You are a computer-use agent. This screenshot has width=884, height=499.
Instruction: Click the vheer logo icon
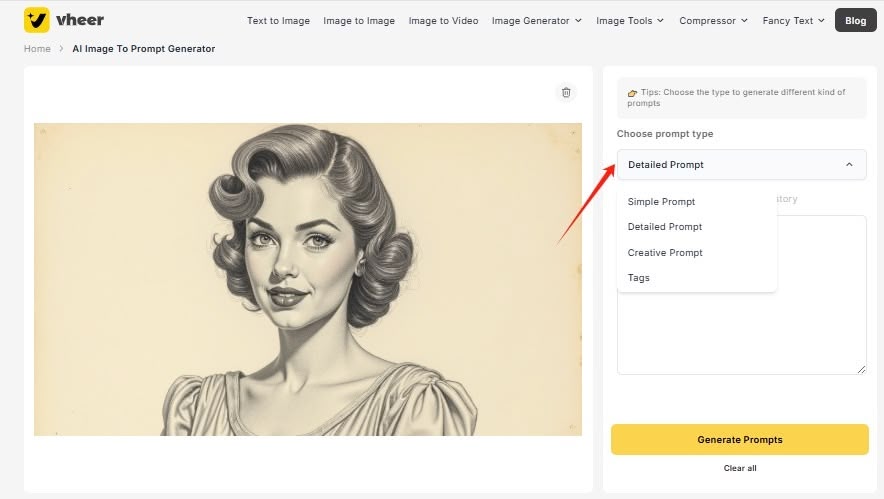point(36,20)
